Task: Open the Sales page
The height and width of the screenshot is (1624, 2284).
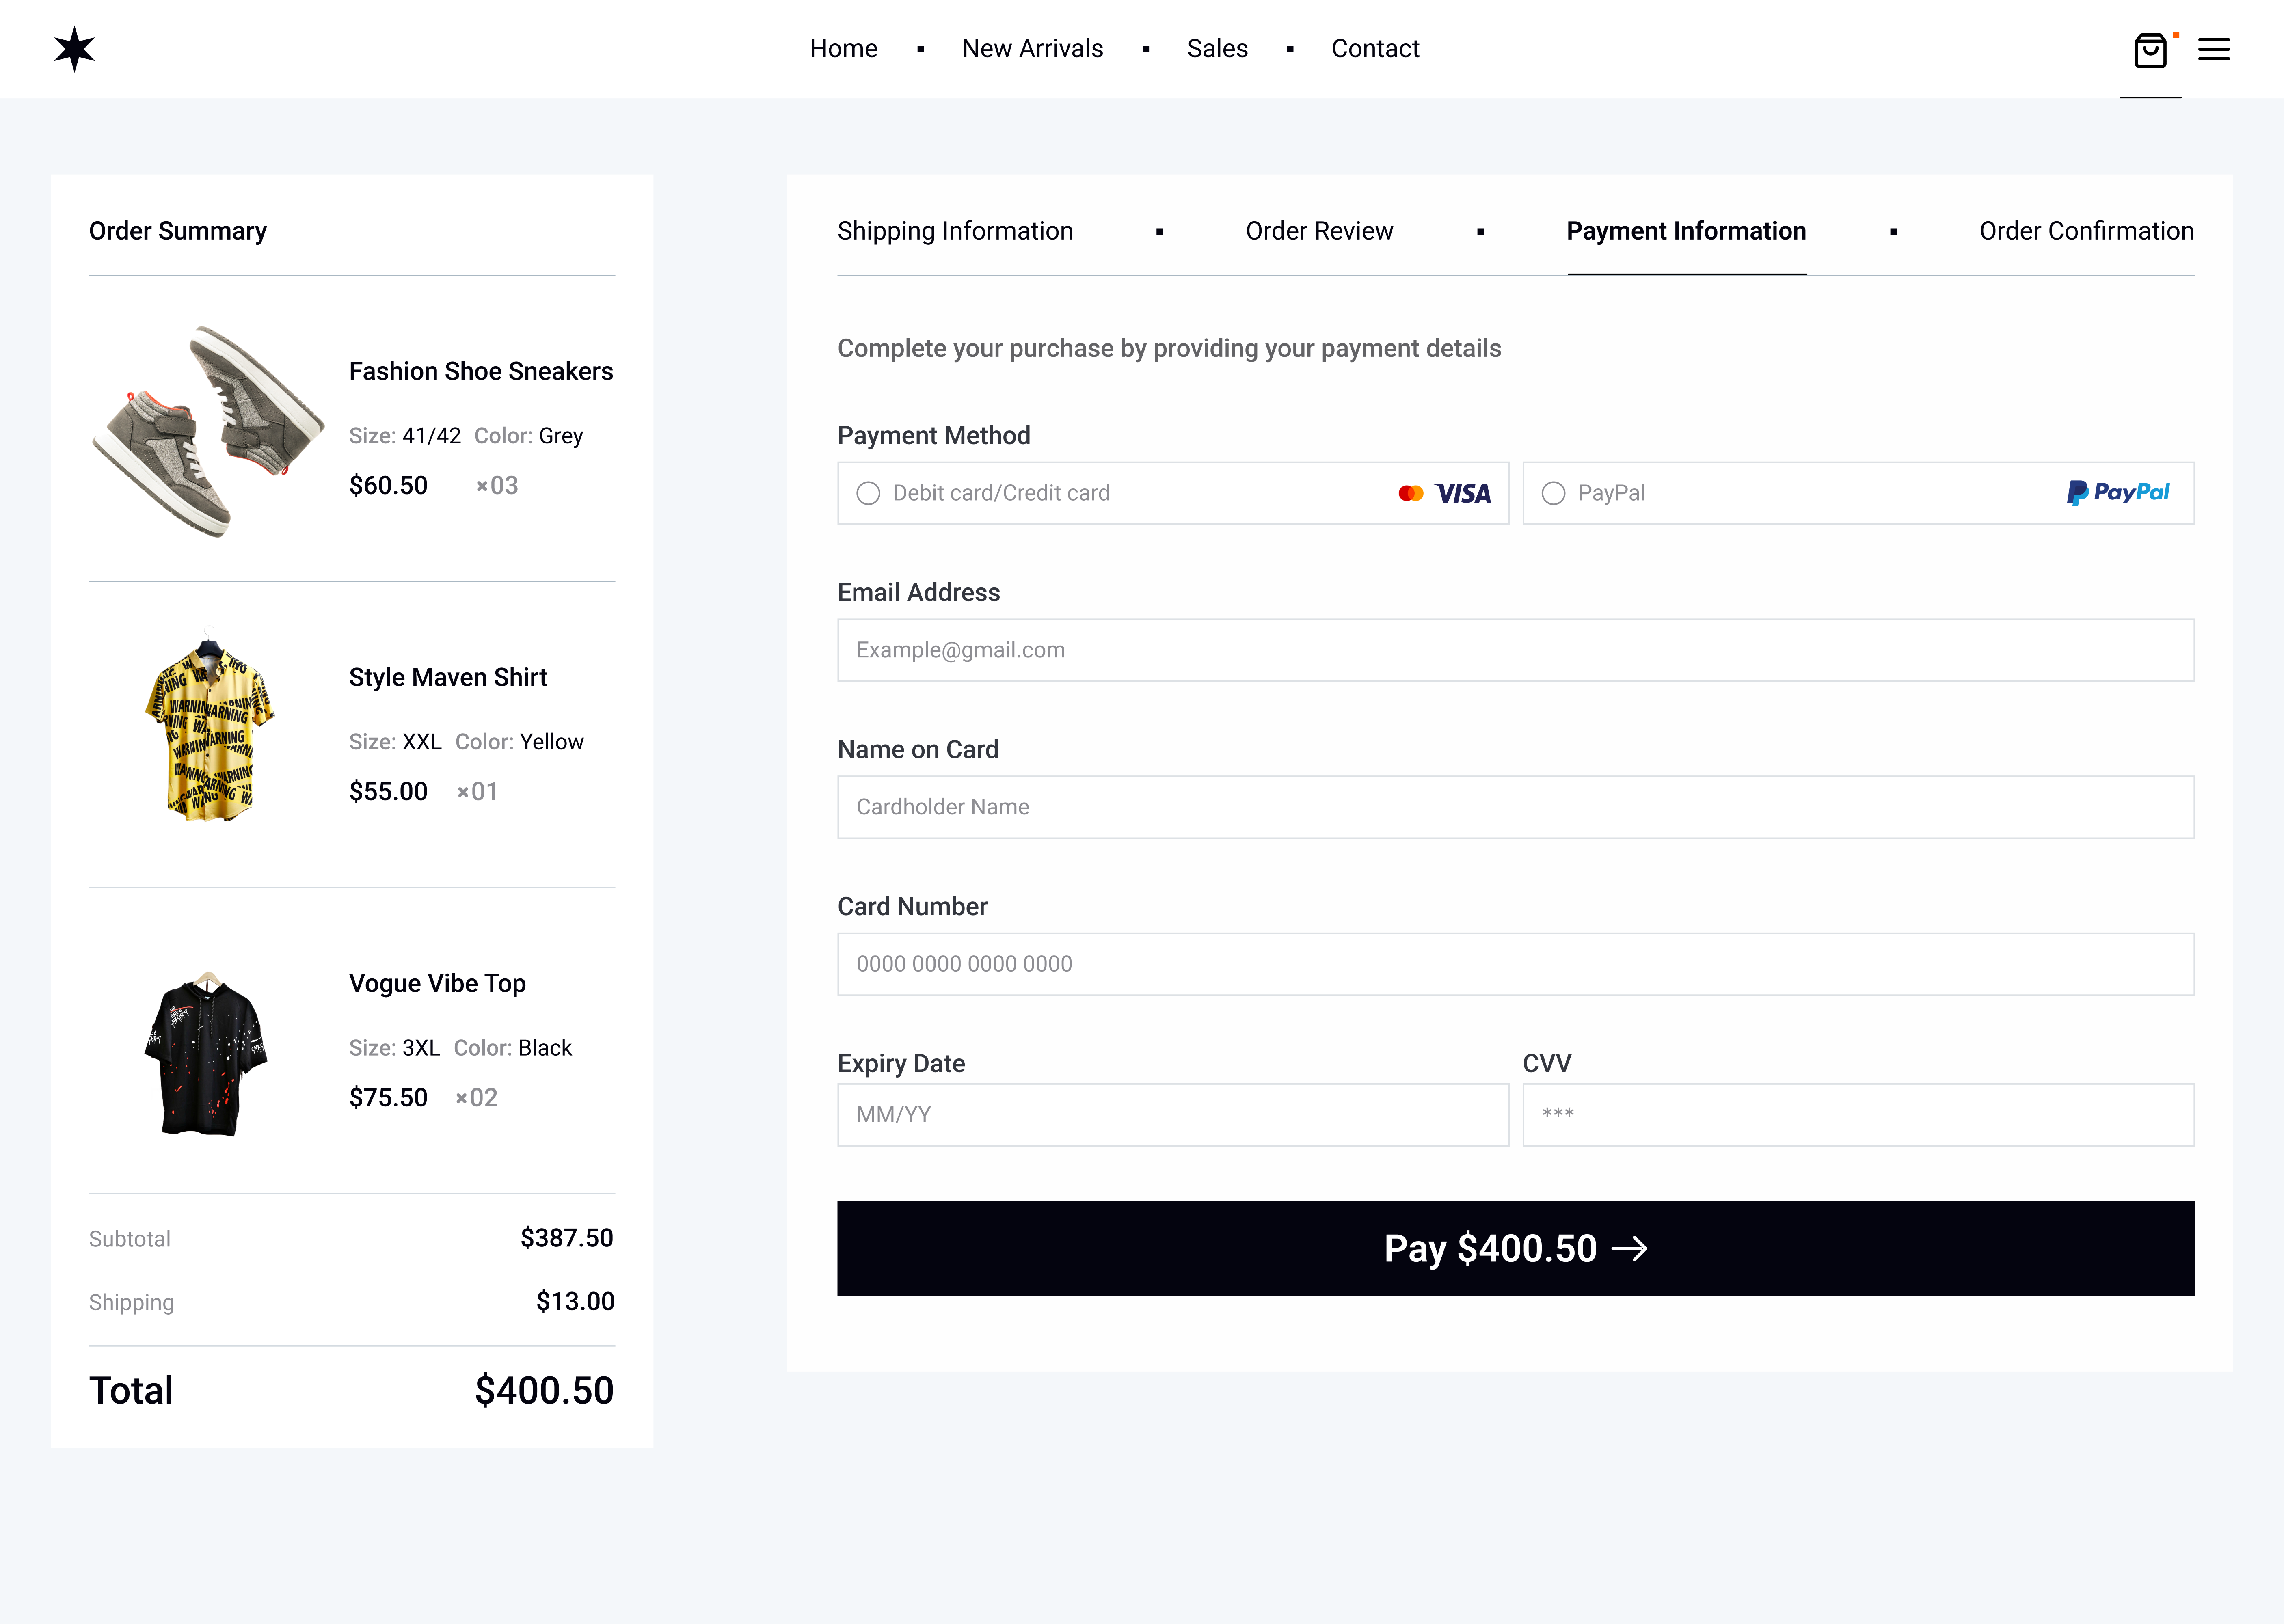Action: point(1217,48)
